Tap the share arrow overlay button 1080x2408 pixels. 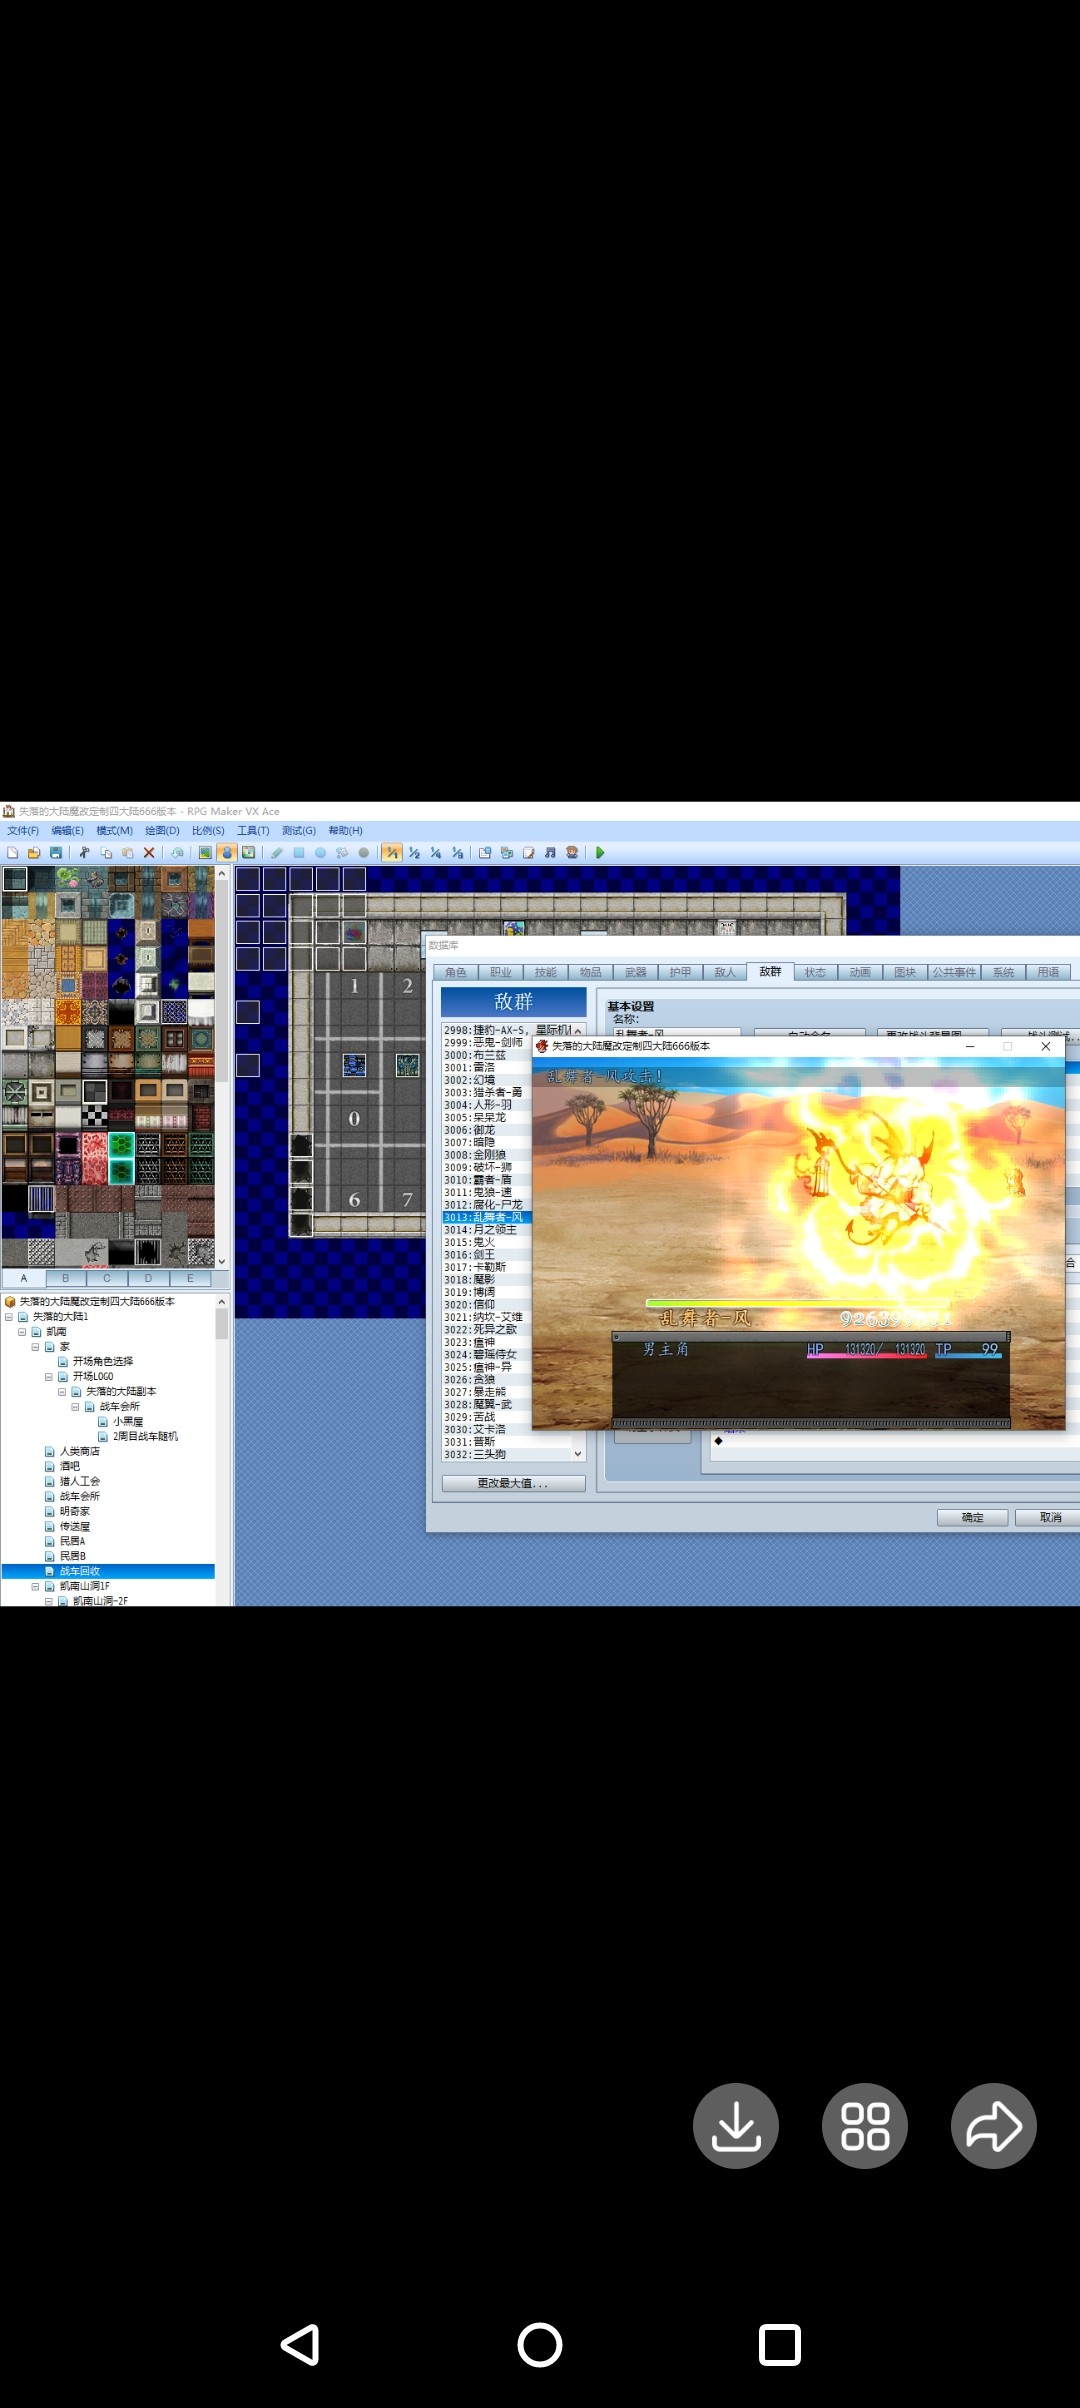point(994,2126)
